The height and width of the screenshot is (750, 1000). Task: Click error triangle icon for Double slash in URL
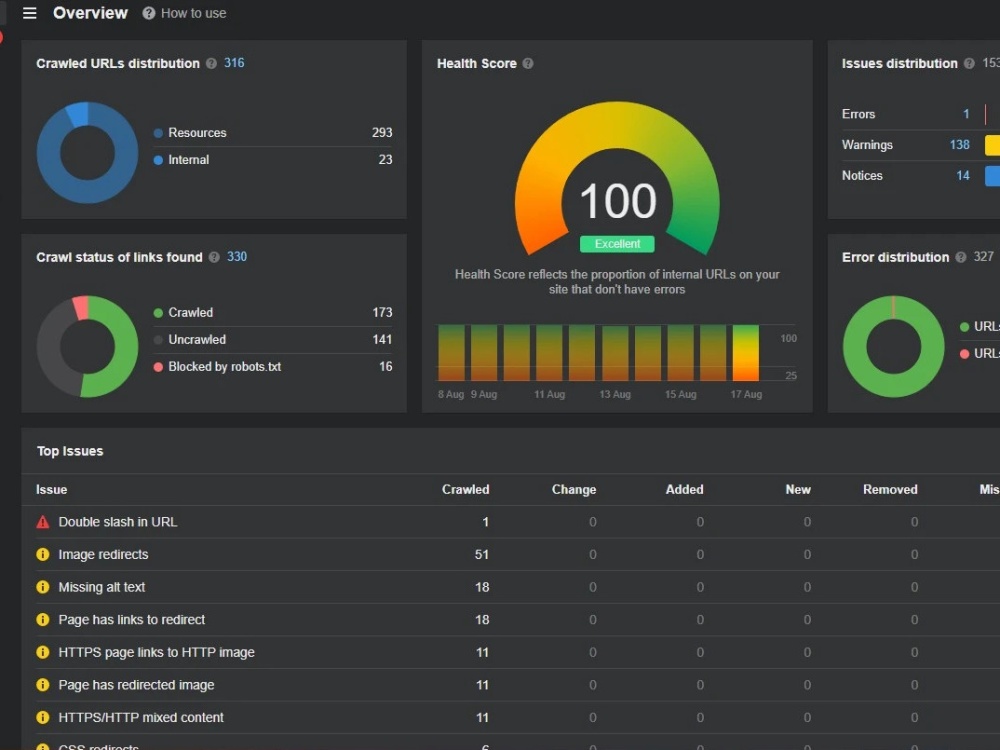click(43, 522)
